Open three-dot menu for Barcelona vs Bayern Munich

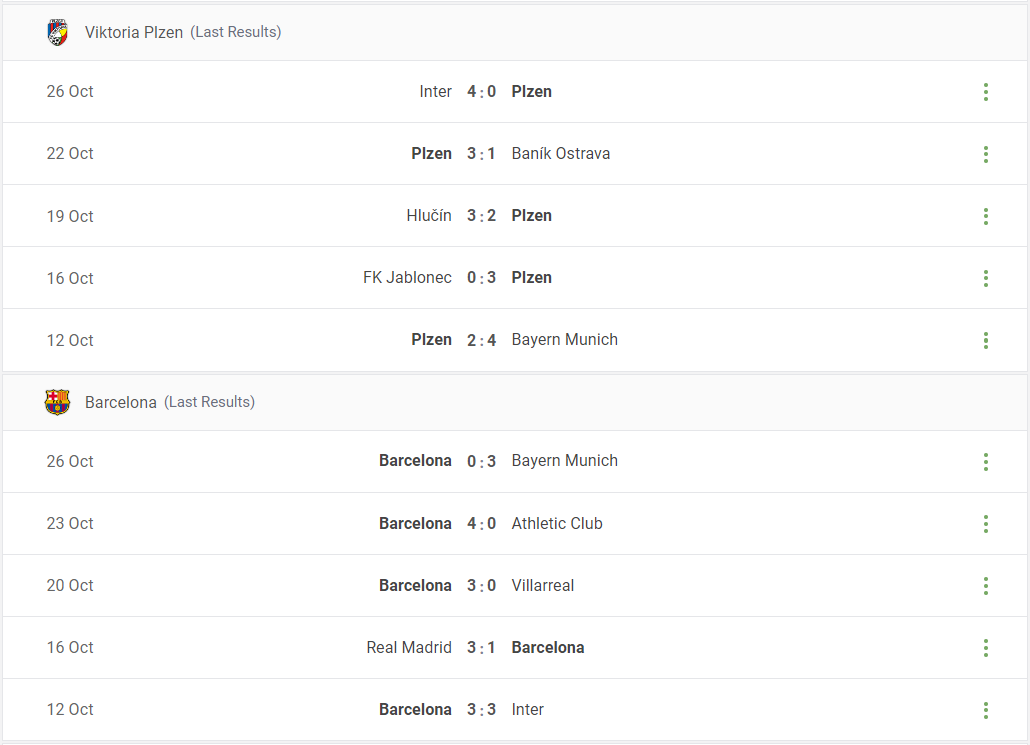coord(985,462)
